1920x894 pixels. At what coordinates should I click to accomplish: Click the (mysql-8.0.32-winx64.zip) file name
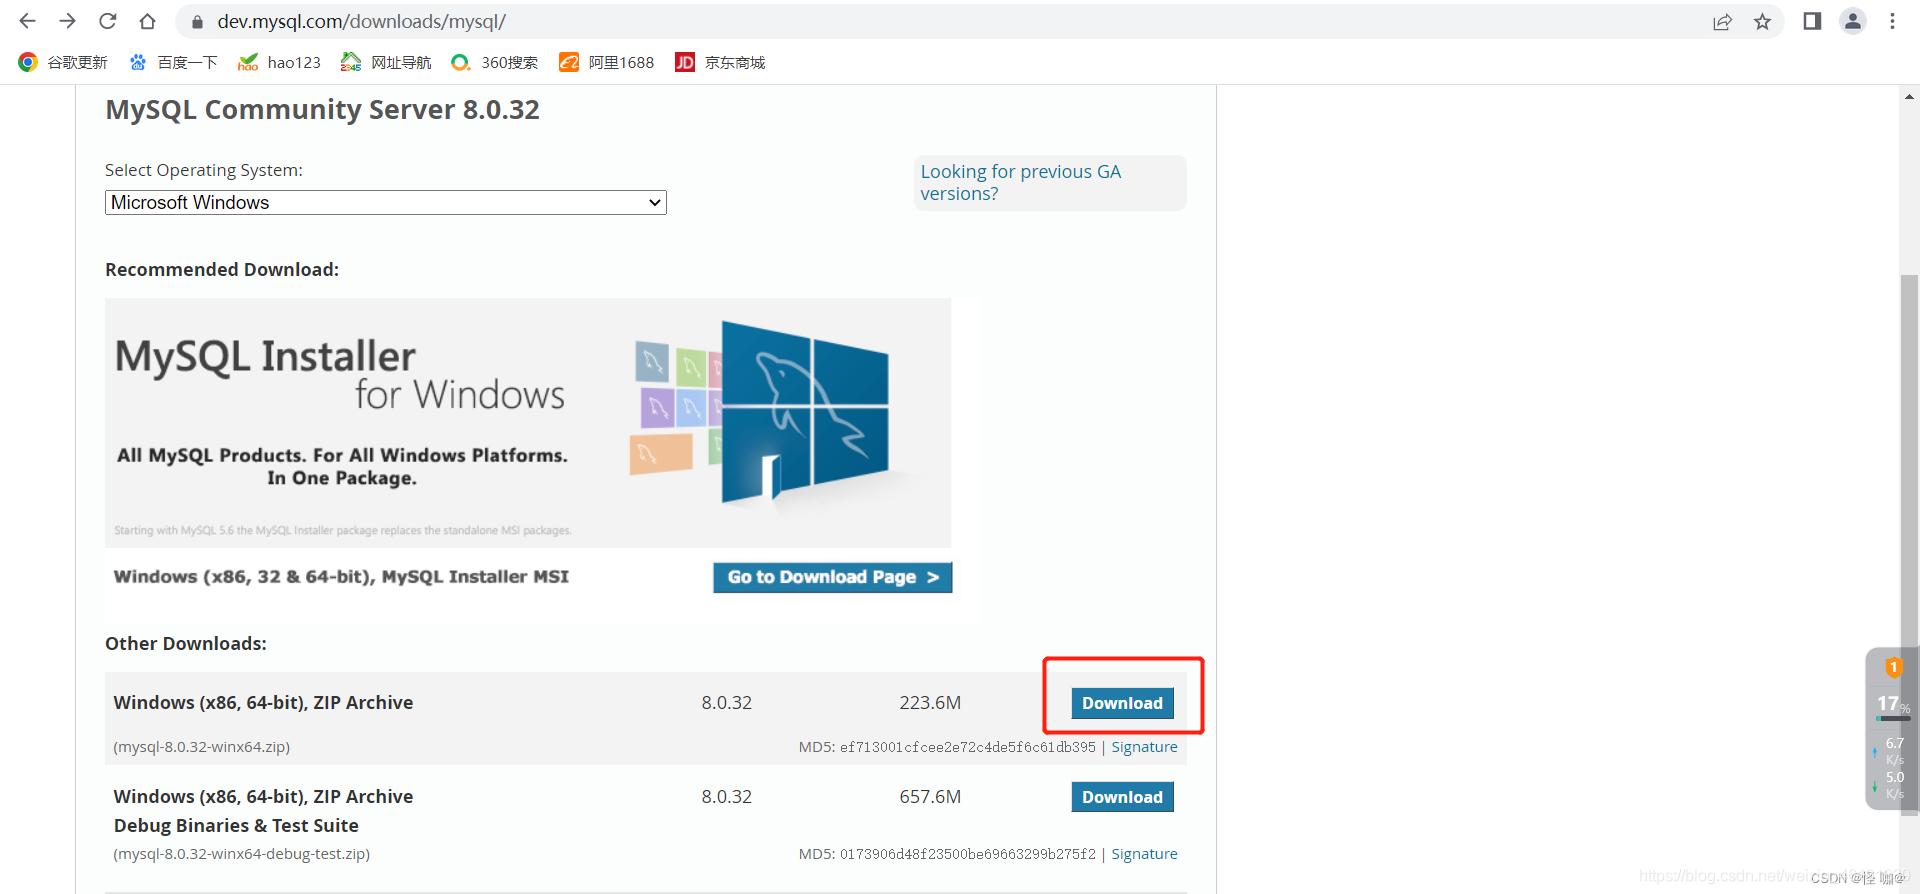(202, 747)
